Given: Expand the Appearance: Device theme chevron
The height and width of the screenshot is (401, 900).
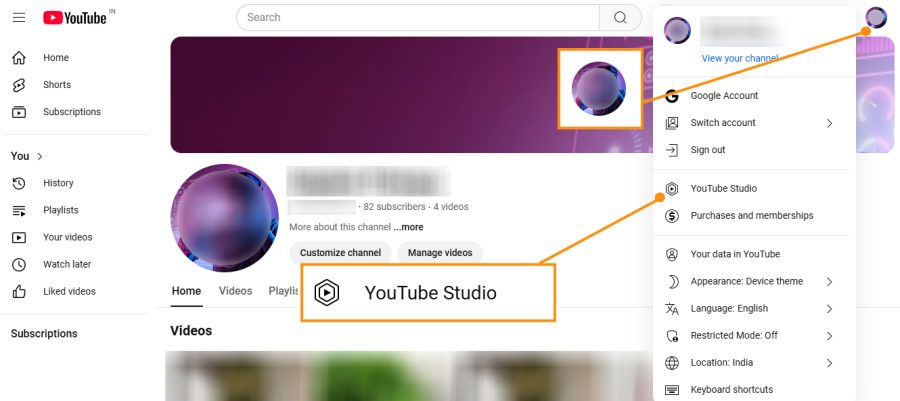Looking at the screenshot, I should tap(829, 282).
